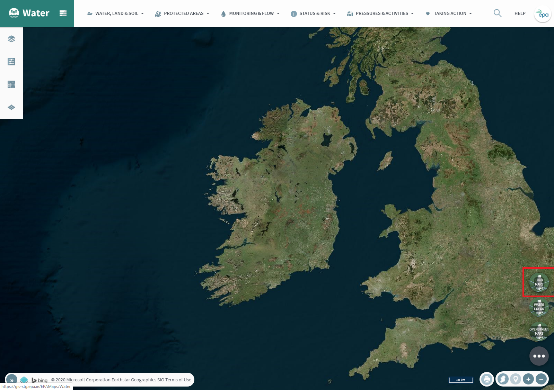Click the EPA logo

coord(542,14)
